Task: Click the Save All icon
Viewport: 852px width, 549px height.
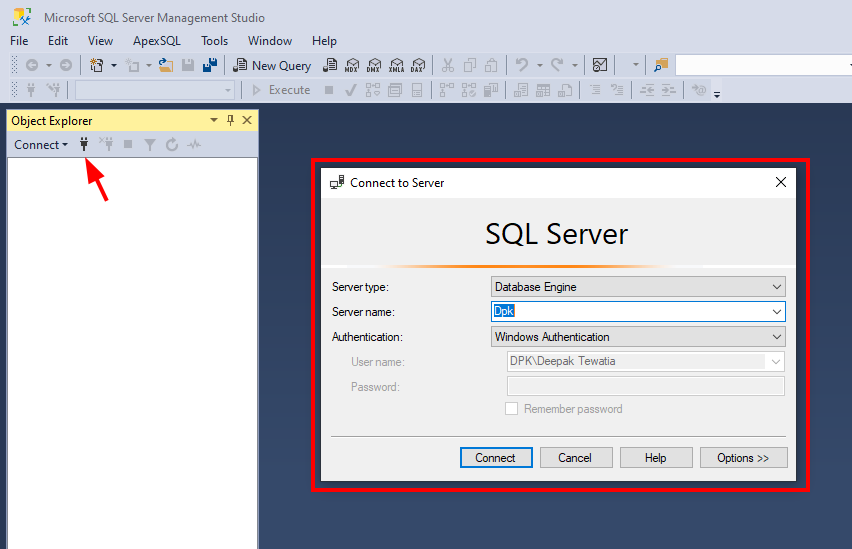Action: click(210, 65)
